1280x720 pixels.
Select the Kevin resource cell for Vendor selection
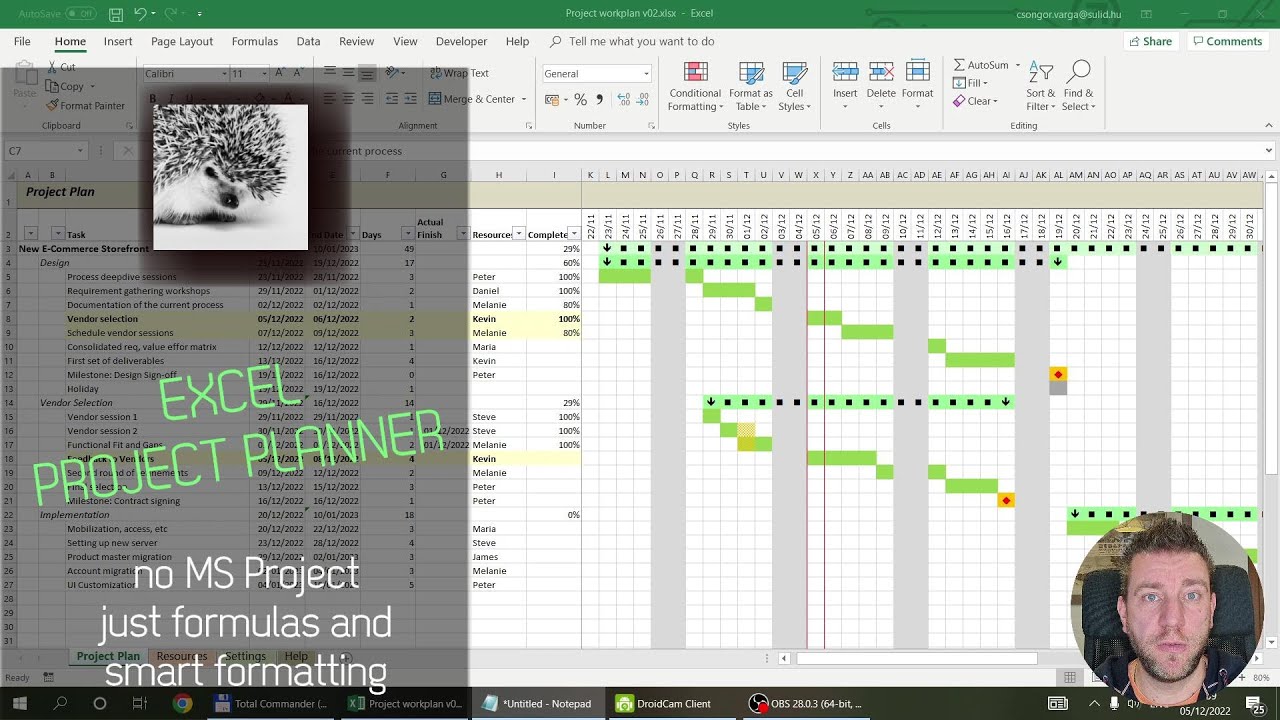pyautogui.click(x=498, y=319)
